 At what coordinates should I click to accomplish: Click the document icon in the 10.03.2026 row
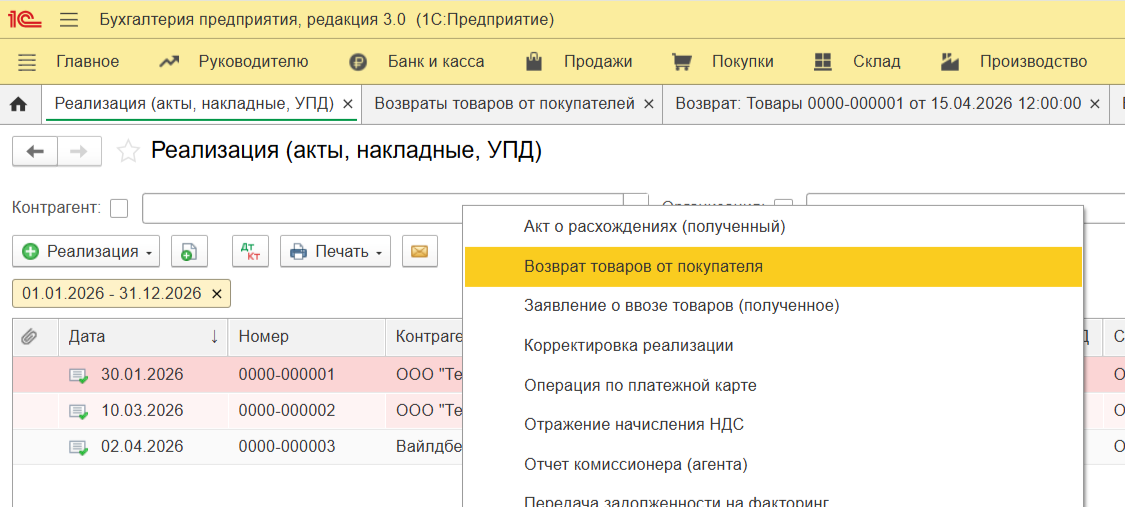tap(78, 412)
